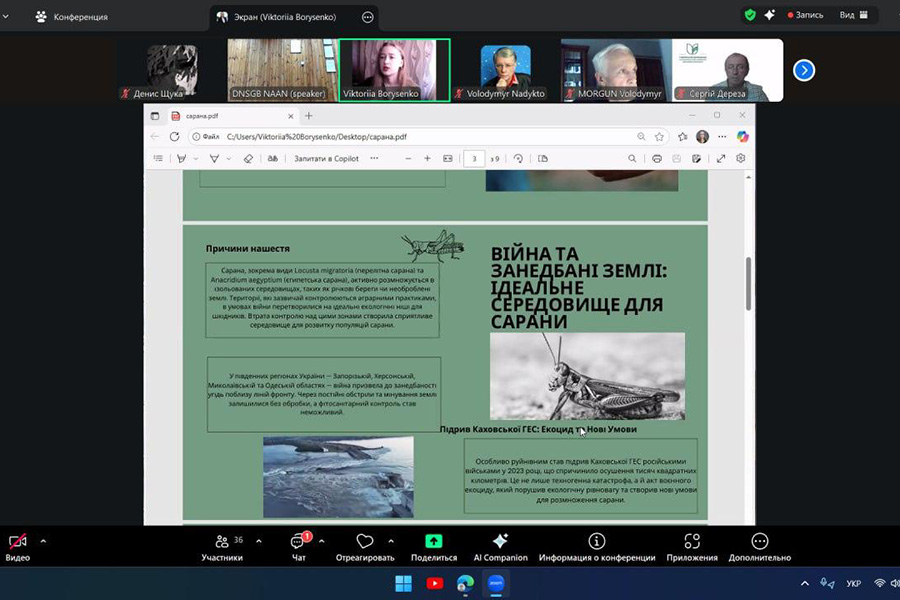The height and width of the screenshot is (600, 900).
Task: Toggle video camera on (Видео)
Action: (17, 541)
